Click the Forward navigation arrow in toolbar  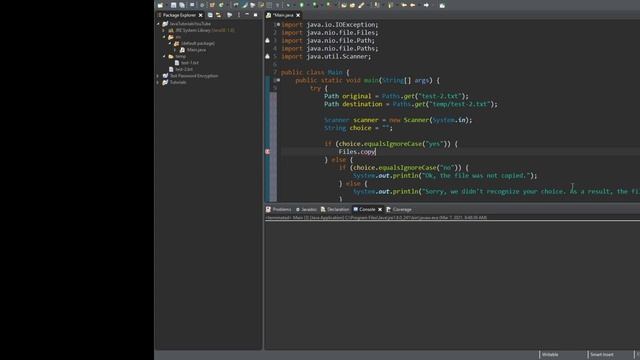click(x=426, y=5)
